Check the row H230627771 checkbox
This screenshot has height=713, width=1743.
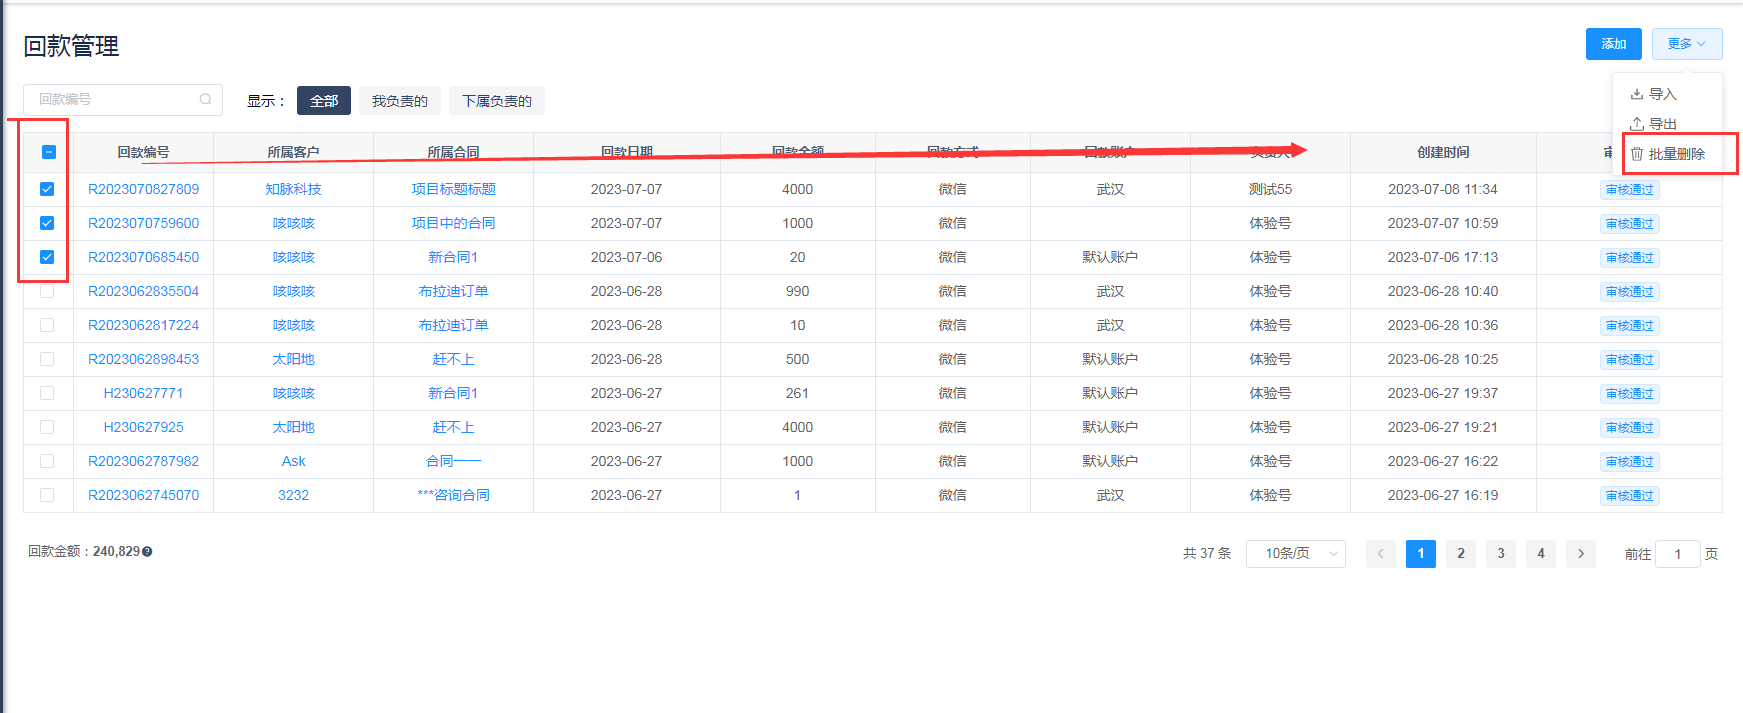click(47, 393)
